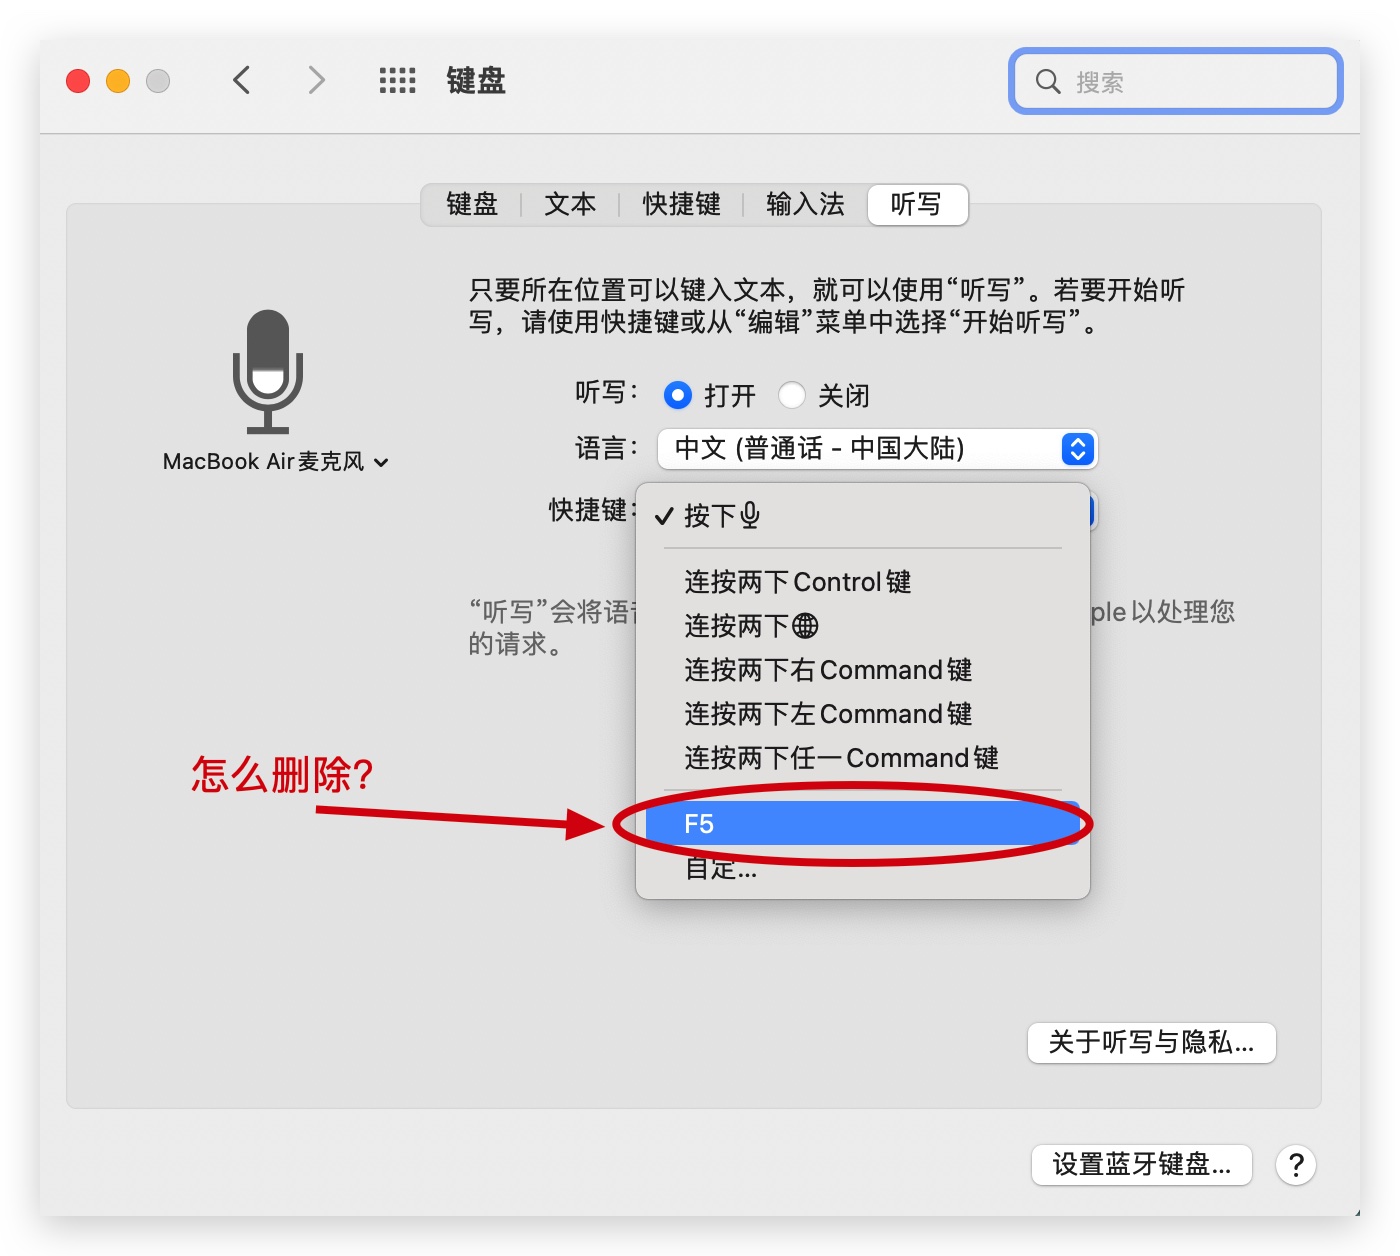Click the forward navigation arrow
This screenshot has height=1256, width=1400.
(x=316, y=80)
